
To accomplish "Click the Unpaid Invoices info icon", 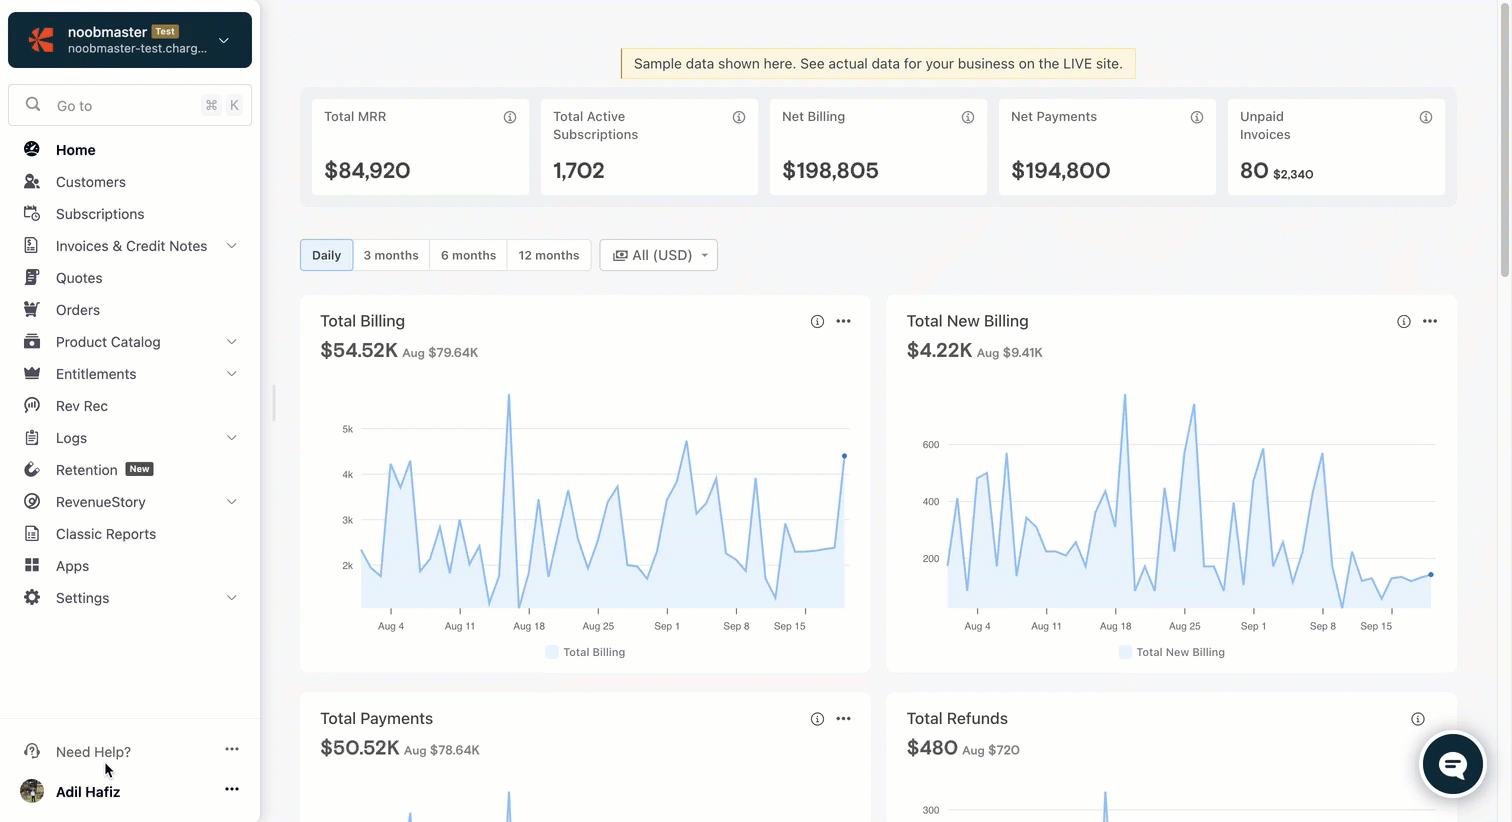I will pos(1425,118).
